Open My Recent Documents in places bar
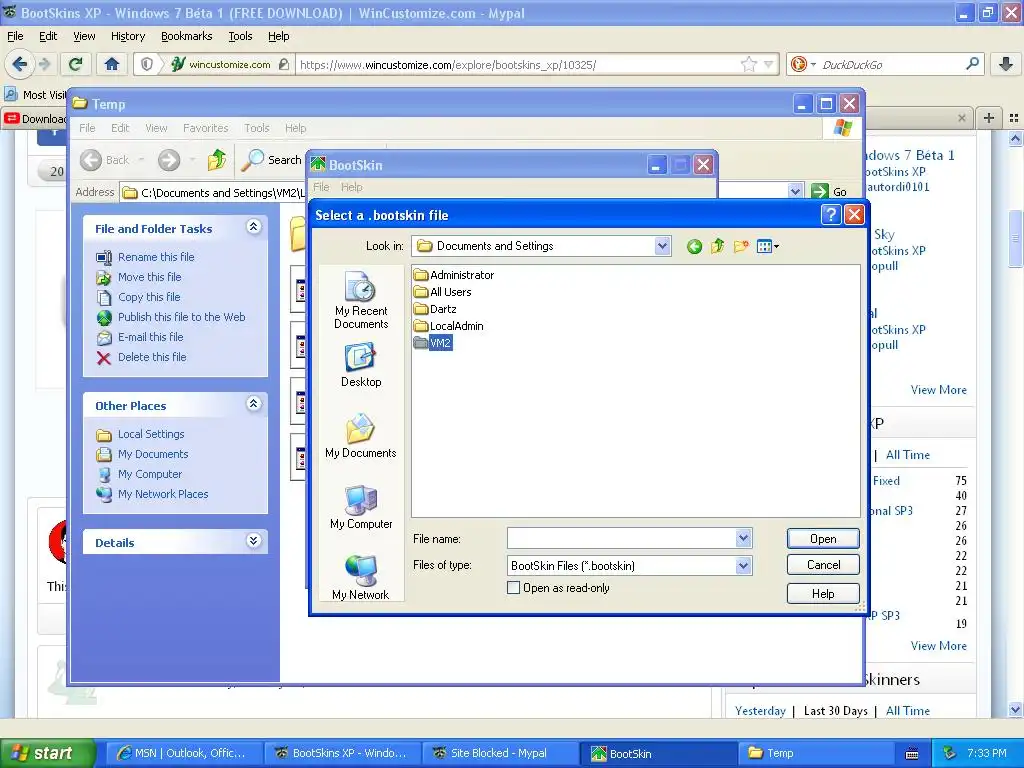1024x768 pixels. [361, 300]
